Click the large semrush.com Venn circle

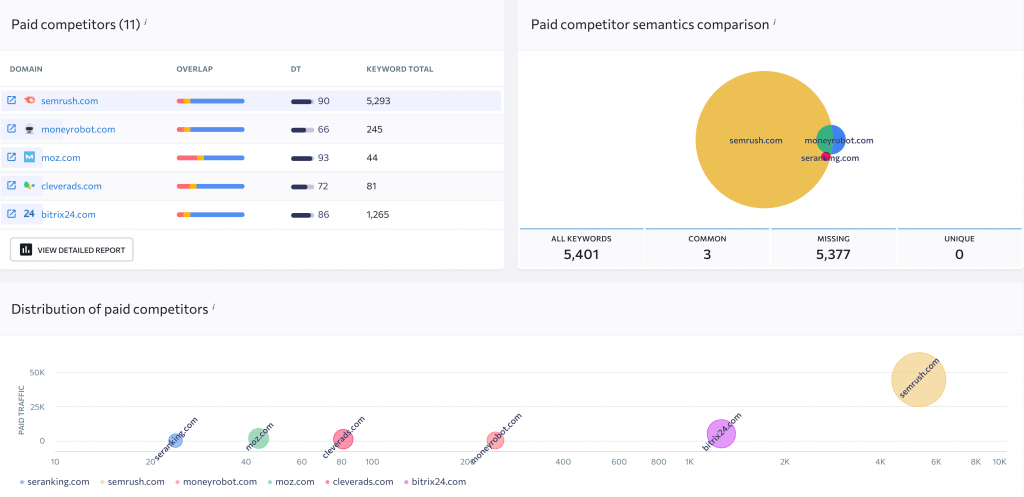(x=763, y=140)
